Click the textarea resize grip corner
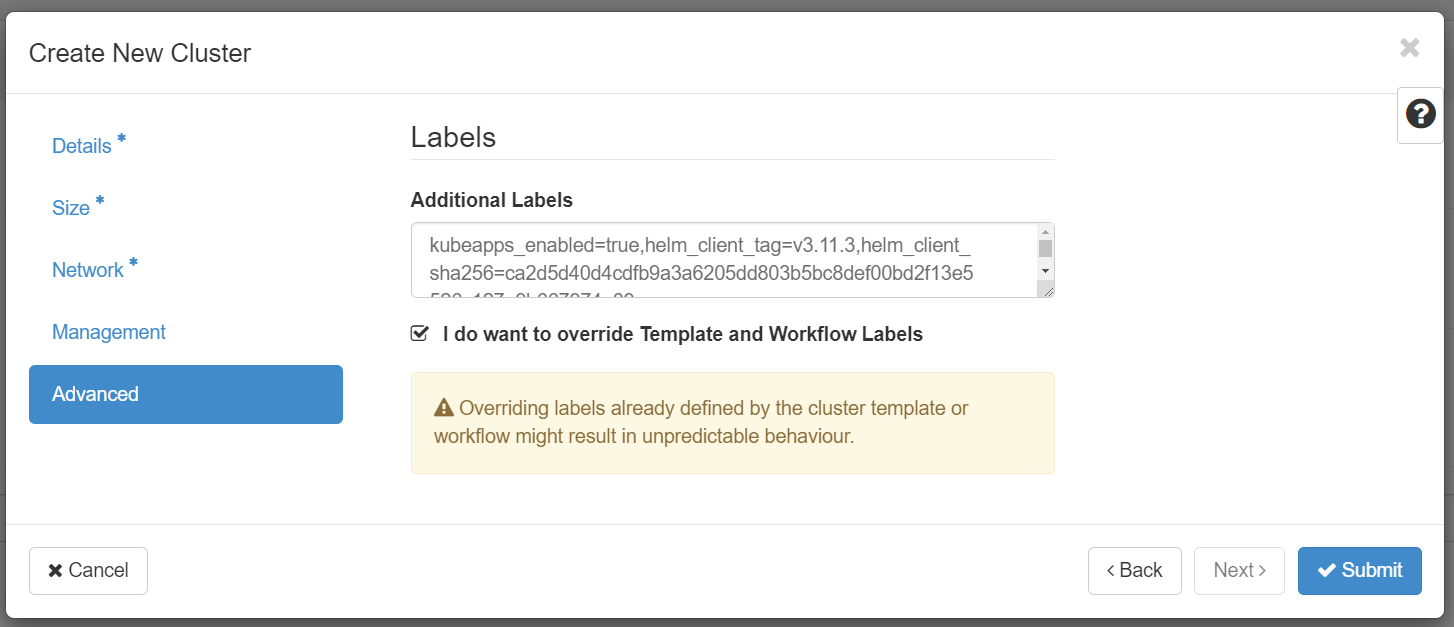The height and width of the screenshot is (627, 1454). click(x=1046, y=290)
